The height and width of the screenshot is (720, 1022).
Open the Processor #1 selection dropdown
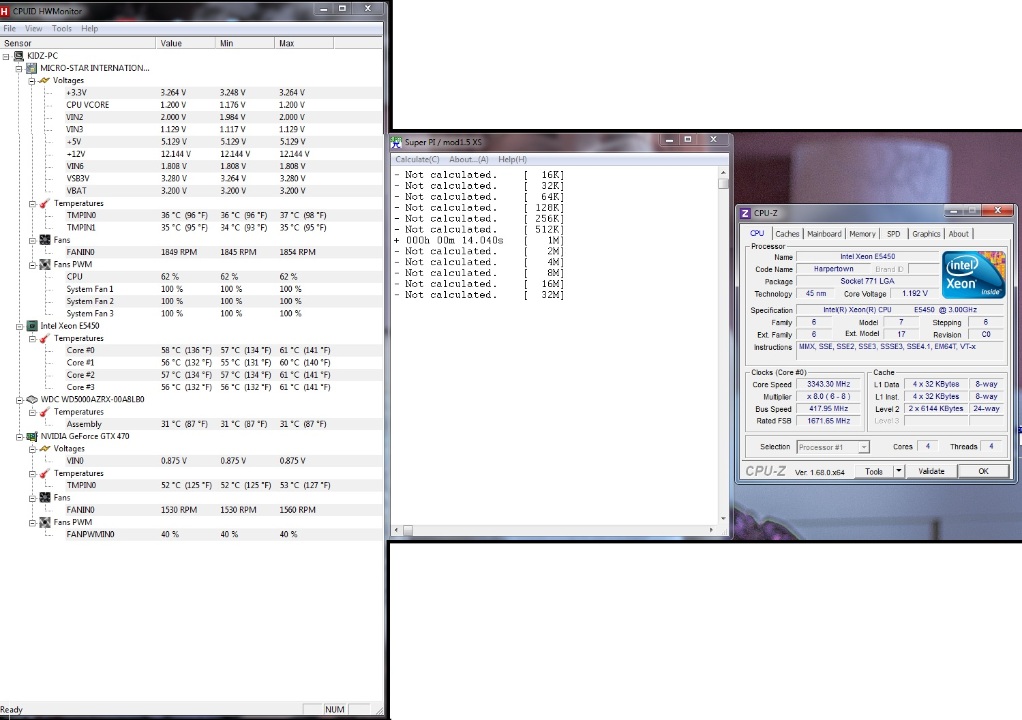[x=864, y=447]
